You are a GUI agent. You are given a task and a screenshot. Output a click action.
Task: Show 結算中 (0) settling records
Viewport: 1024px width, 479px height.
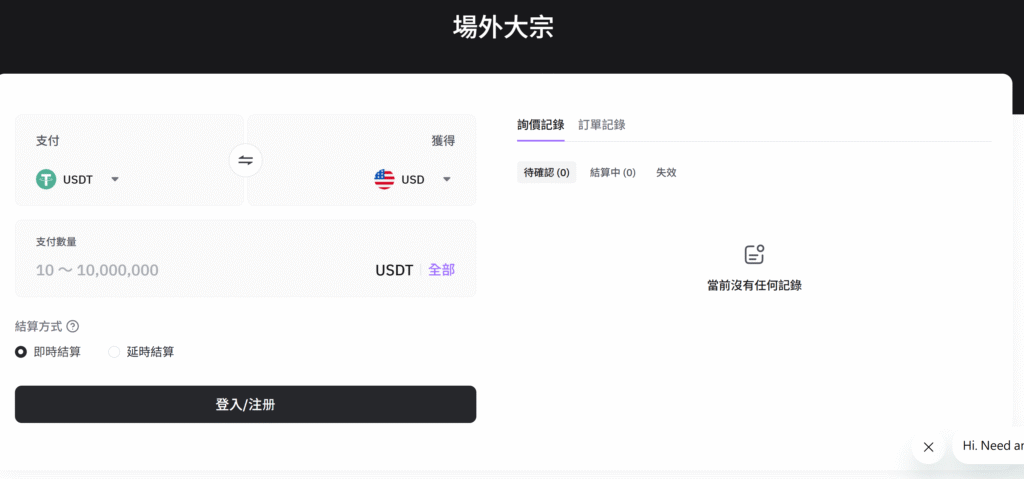(613, 173)
